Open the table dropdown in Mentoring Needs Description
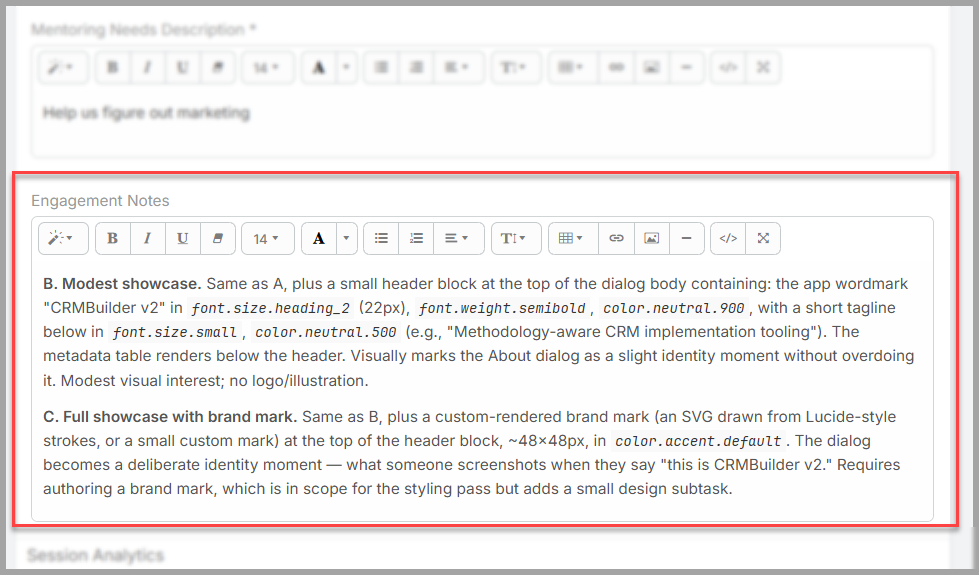 click(x=573, y=67)
